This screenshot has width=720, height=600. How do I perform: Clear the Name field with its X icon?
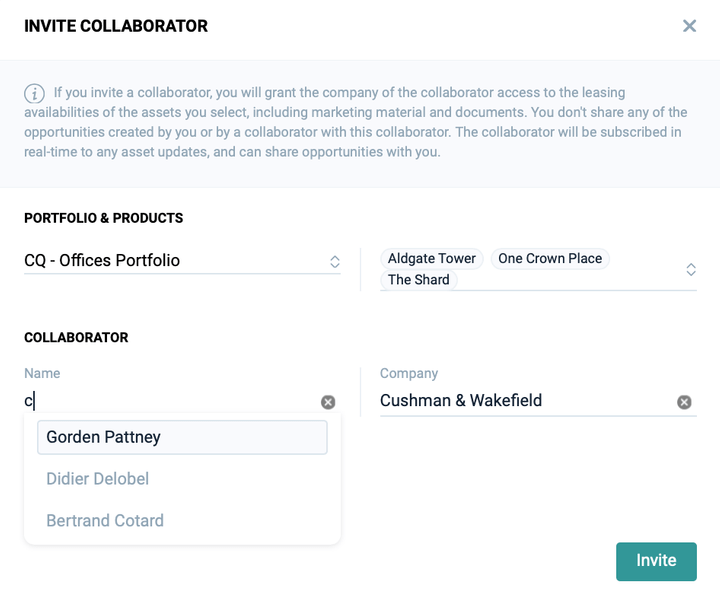pos(328,402)
